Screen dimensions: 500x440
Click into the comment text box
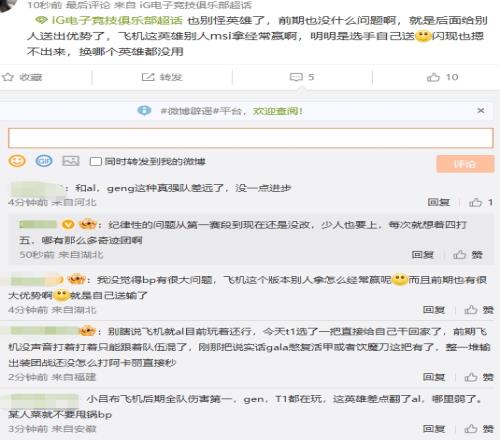(251, 138)
